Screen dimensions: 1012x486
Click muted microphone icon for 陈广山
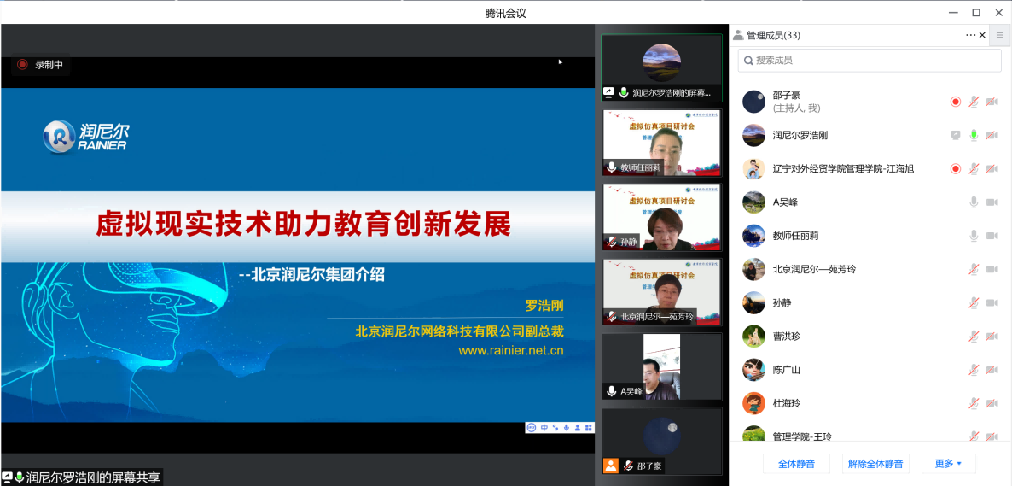[x=974, y=370]
